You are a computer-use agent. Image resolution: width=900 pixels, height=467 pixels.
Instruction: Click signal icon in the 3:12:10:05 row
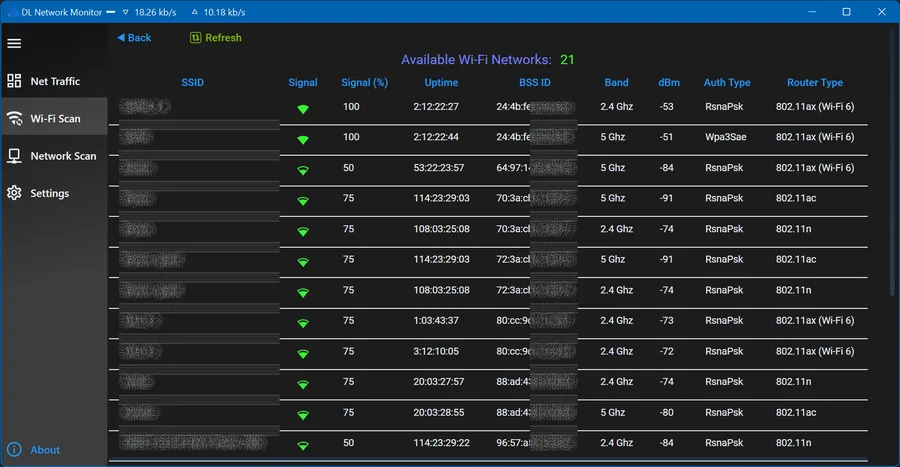[303, 353]
